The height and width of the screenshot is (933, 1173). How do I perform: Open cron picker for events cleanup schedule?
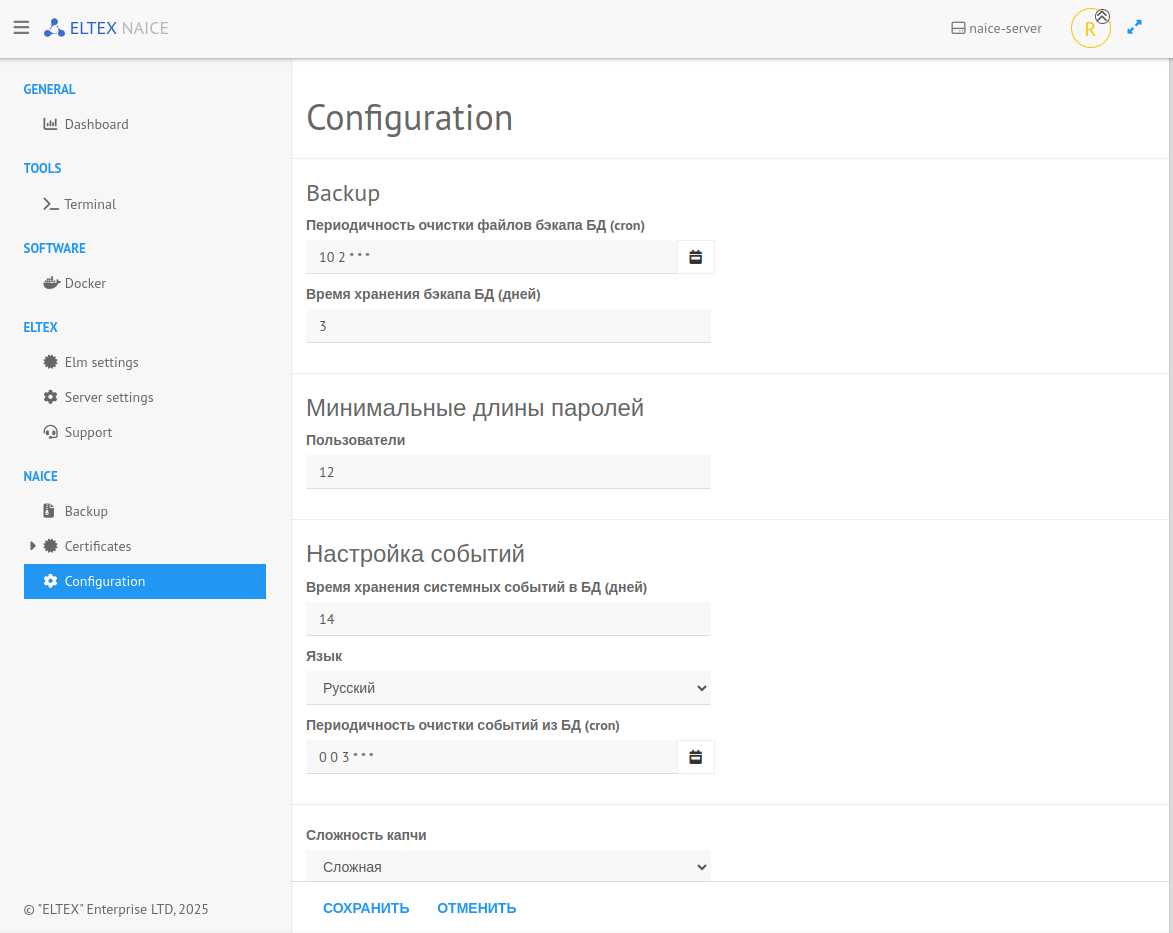tap(696, 757)
